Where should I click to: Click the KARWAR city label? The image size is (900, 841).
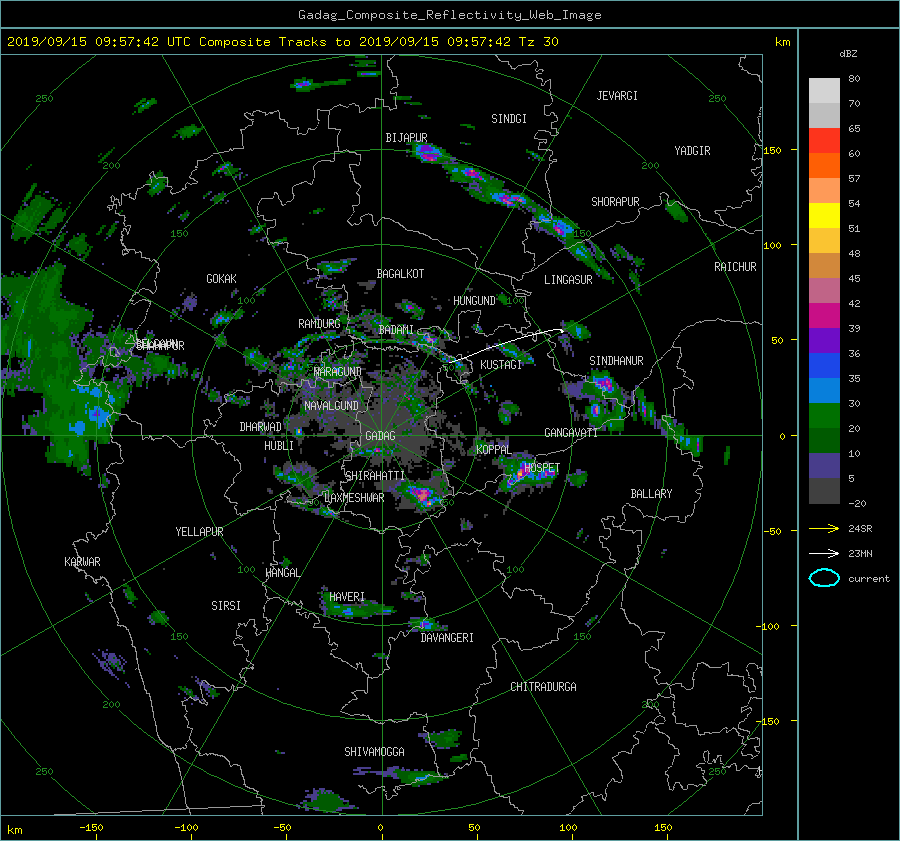[x=82, y=562]
